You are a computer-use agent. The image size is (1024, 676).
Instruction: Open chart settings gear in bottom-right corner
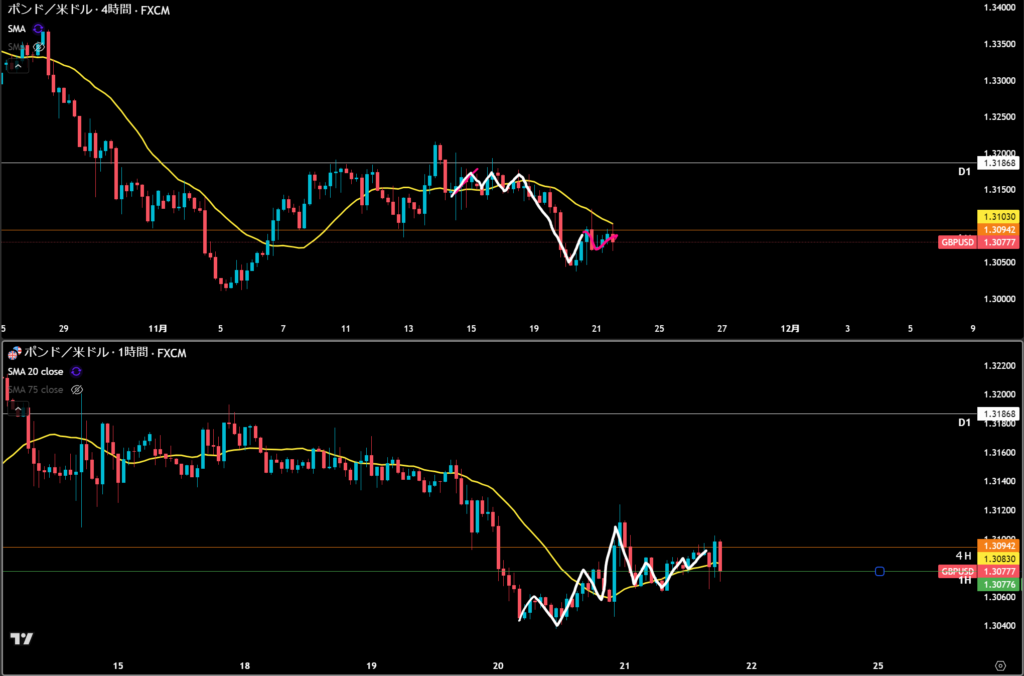tap(1000, 664)
